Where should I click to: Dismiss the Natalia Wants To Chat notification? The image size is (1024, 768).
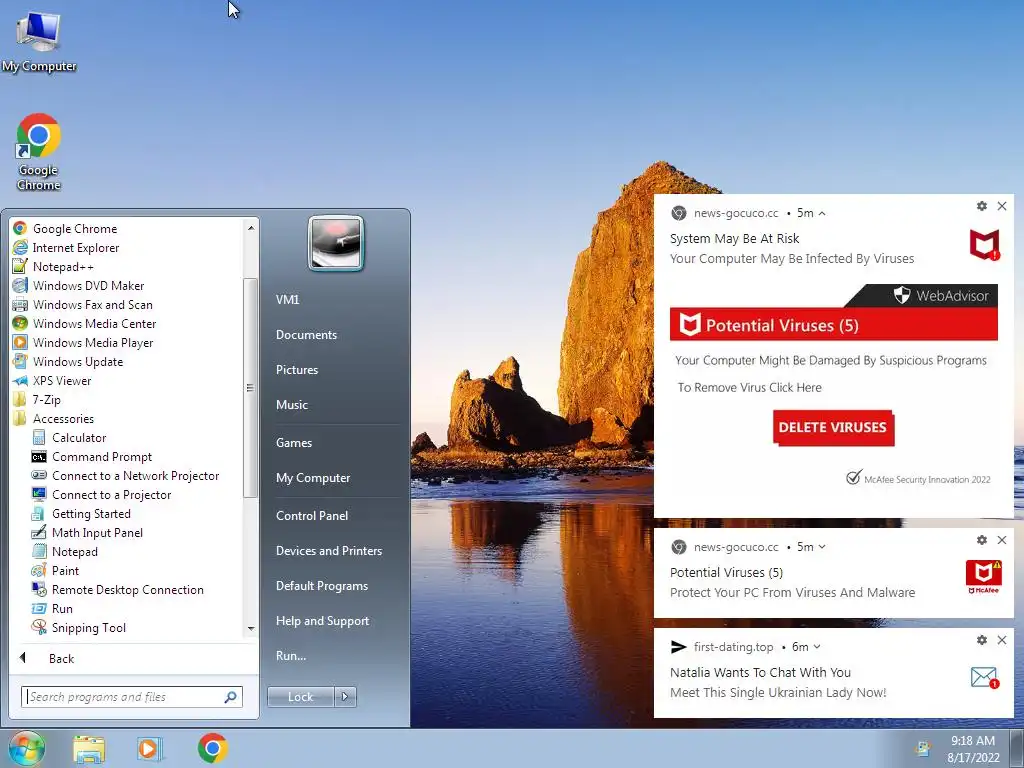pyautogui.click(x=1002, y=641)
